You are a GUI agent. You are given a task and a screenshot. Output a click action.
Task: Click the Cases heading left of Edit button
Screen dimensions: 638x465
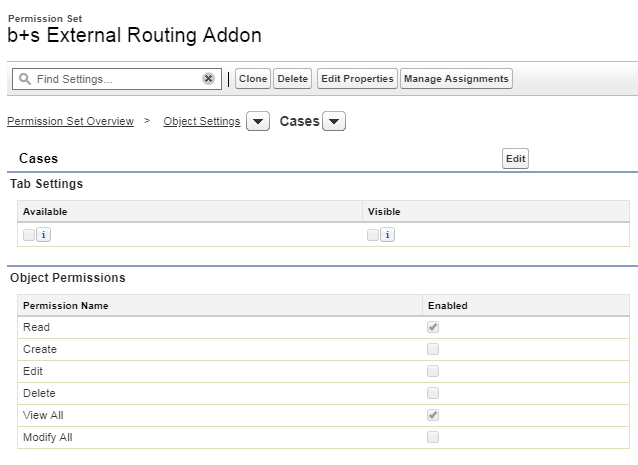pos(39,159)
